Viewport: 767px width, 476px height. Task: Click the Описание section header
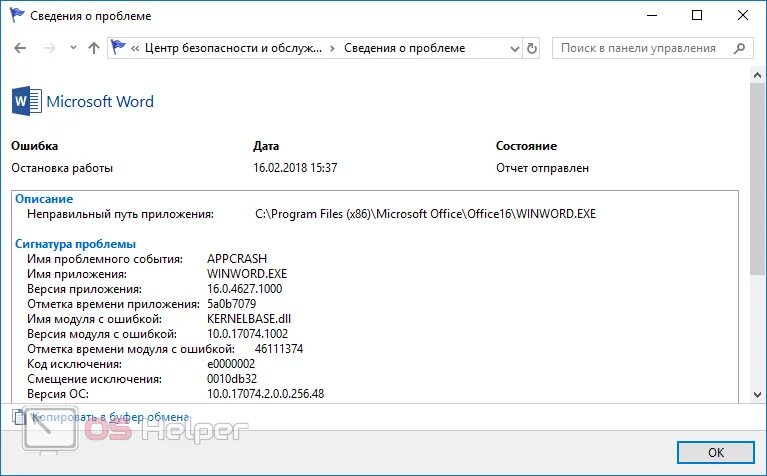point(44,199)
